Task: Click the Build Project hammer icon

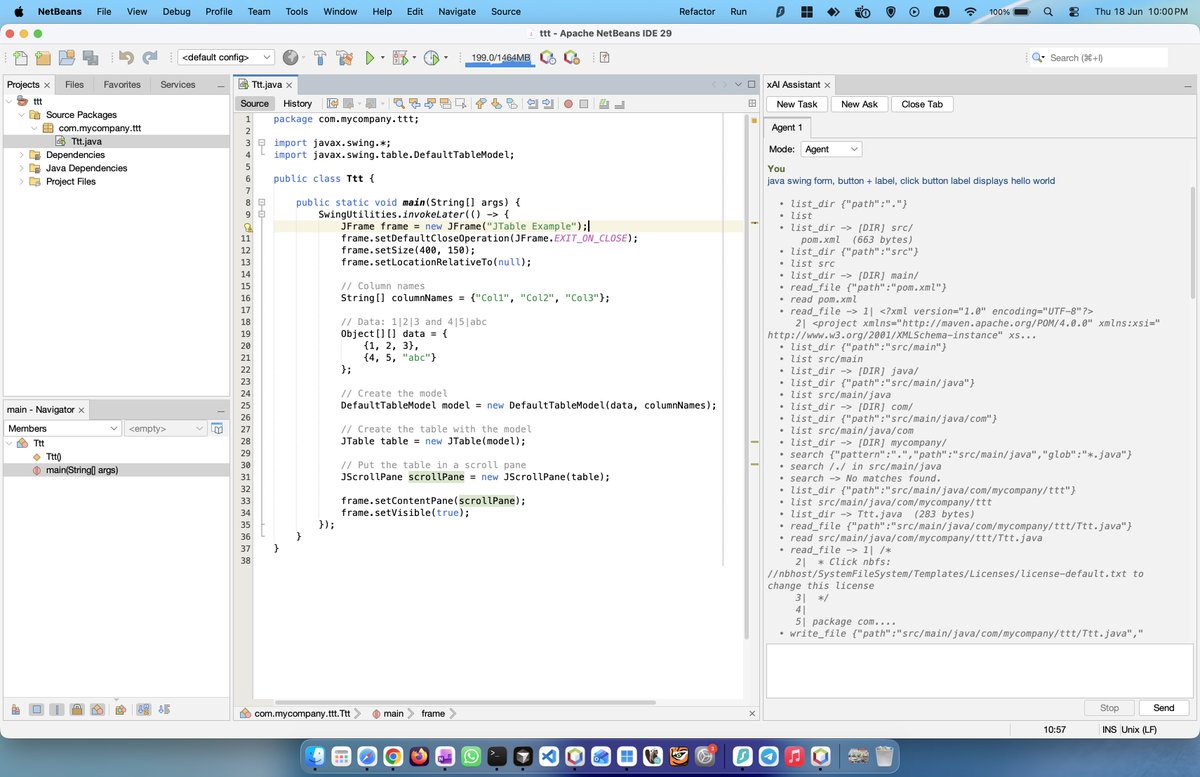Action: pyautogui.click(x=320, y=58)
